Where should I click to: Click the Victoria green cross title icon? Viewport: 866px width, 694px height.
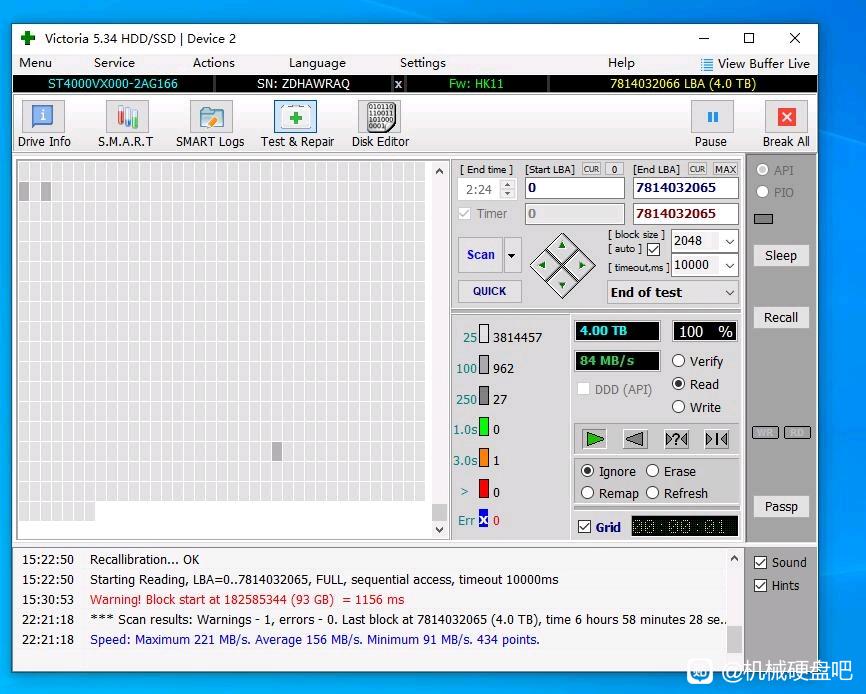pos(28,38)
